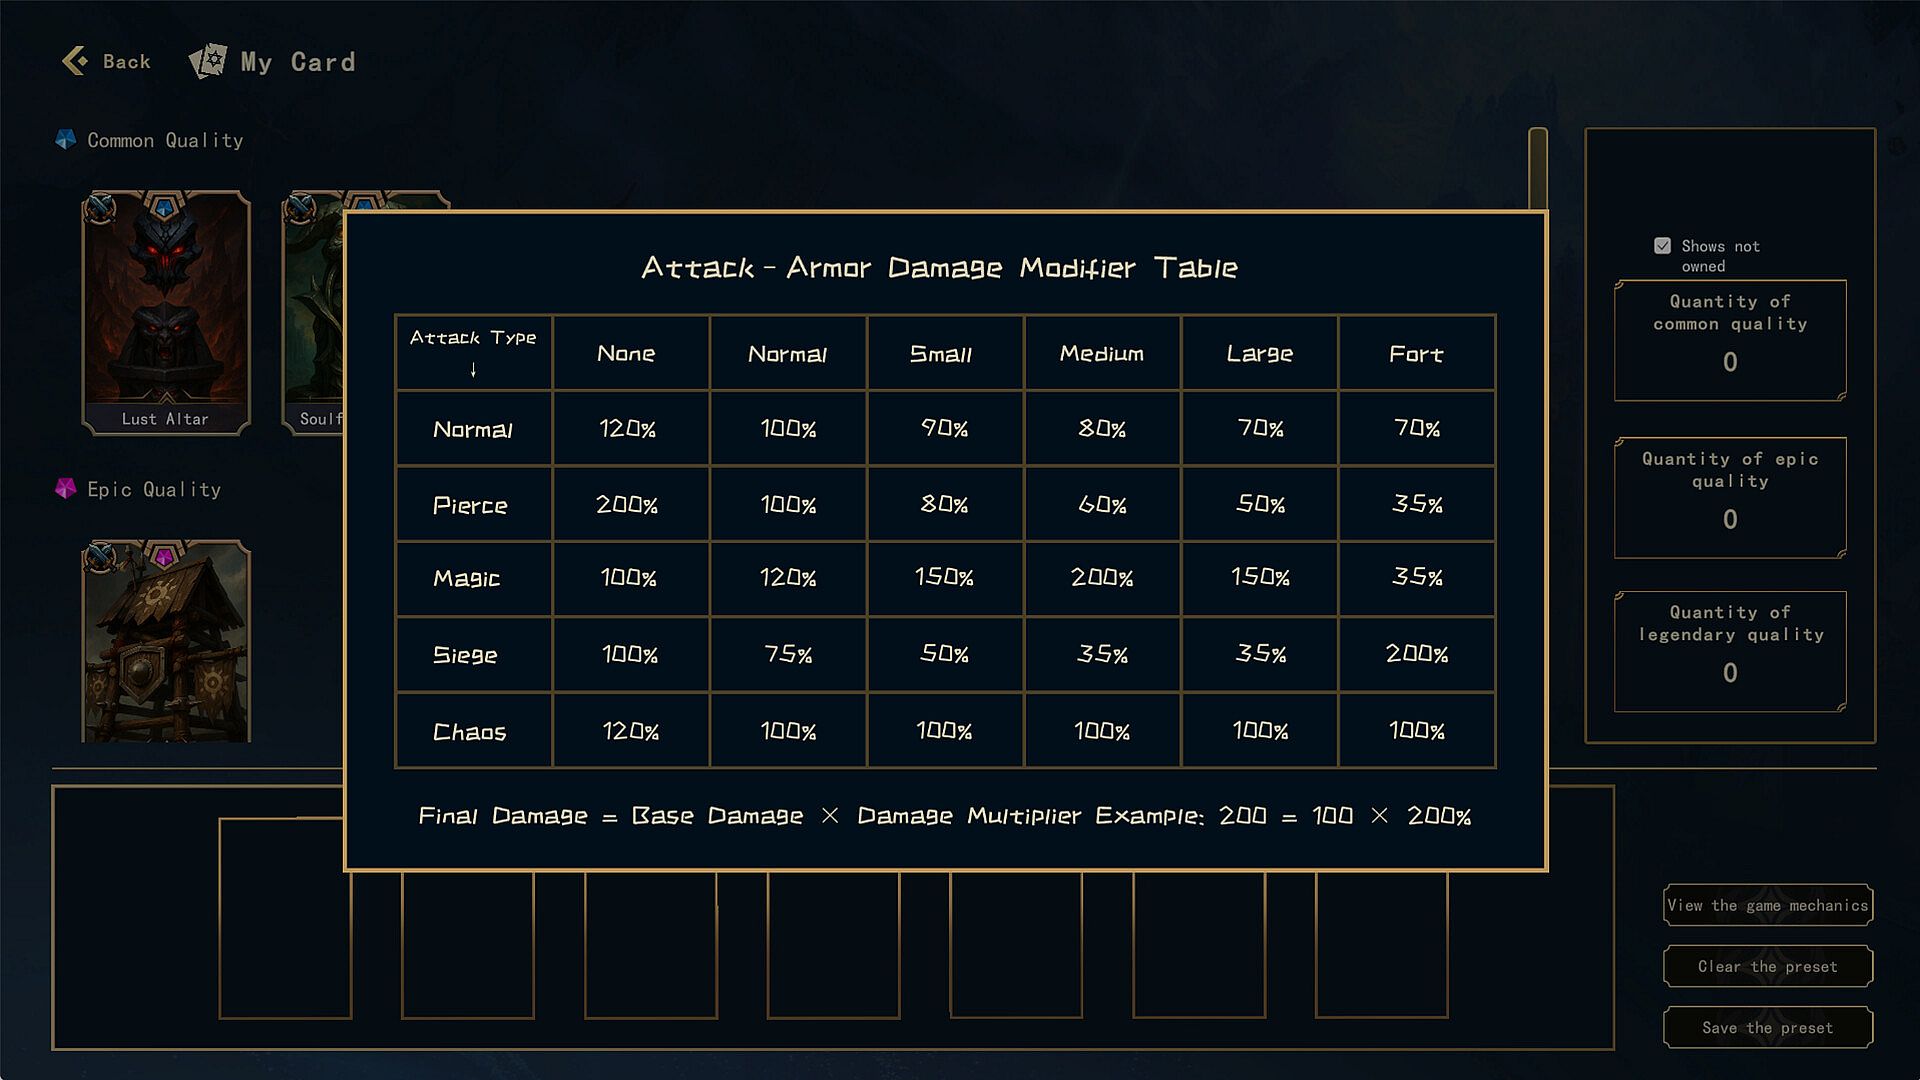The width and height of the screenshot is (1920, 1080).
Task: Click the pink Epic Quality gem icon
Action: tap(65, 489)
